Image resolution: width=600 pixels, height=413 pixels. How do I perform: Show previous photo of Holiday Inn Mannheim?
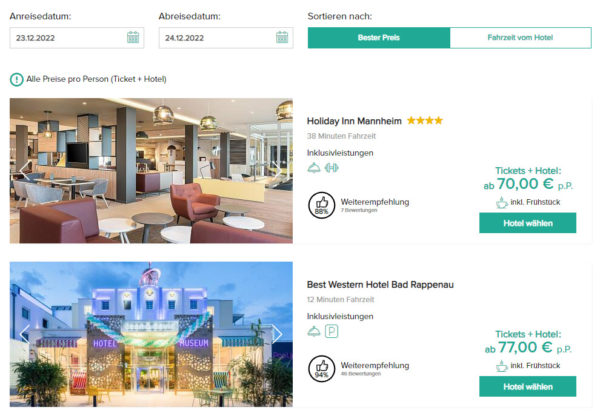coord(25,170)
